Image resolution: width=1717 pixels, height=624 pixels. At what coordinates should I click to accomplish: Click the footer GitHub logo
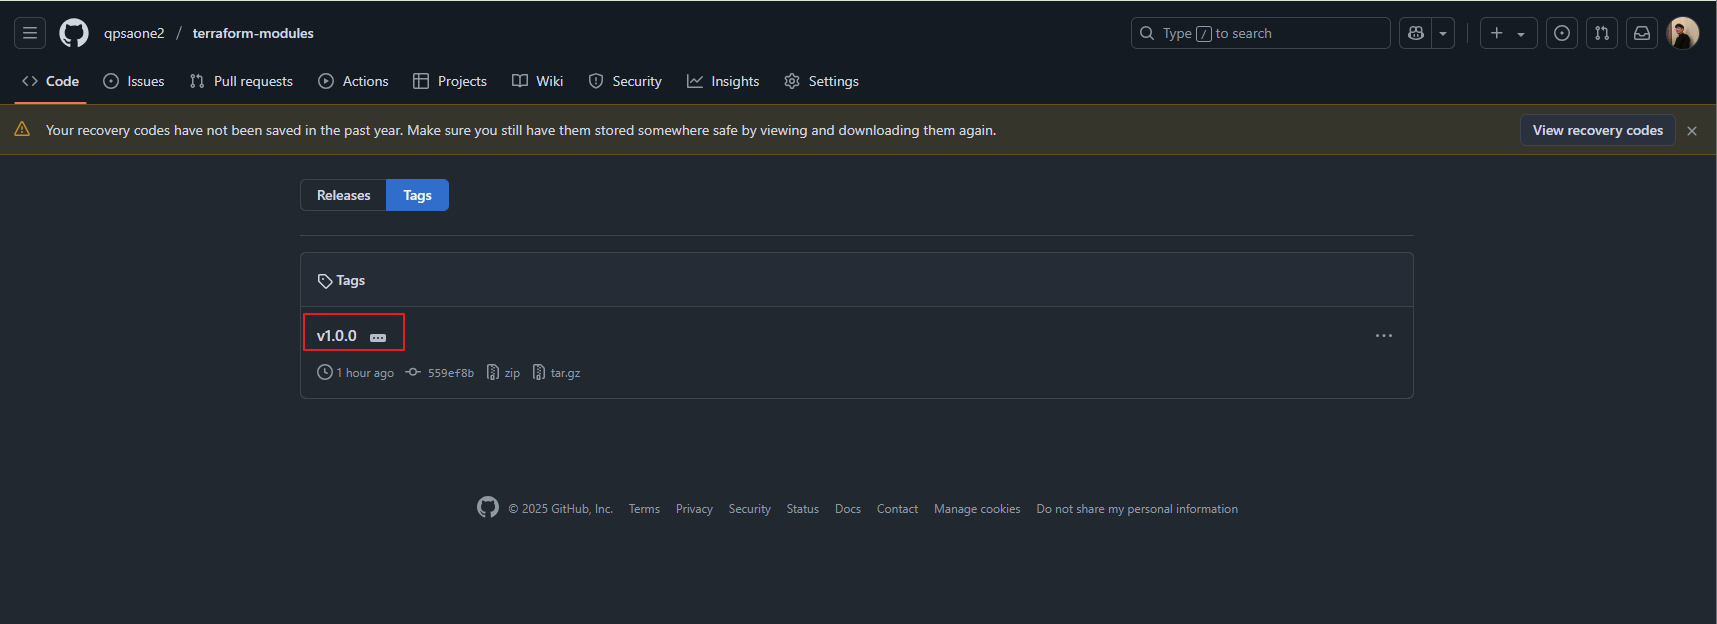point(488,507)
